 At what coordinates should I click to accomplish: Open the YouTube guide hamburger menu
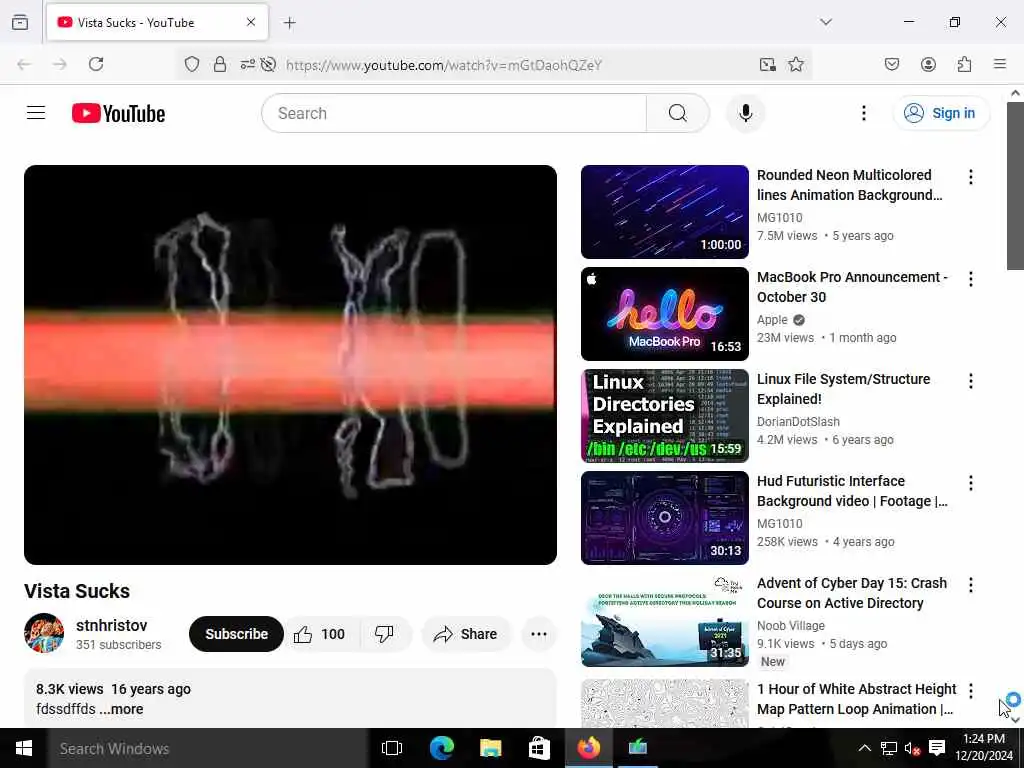point(36,113)
